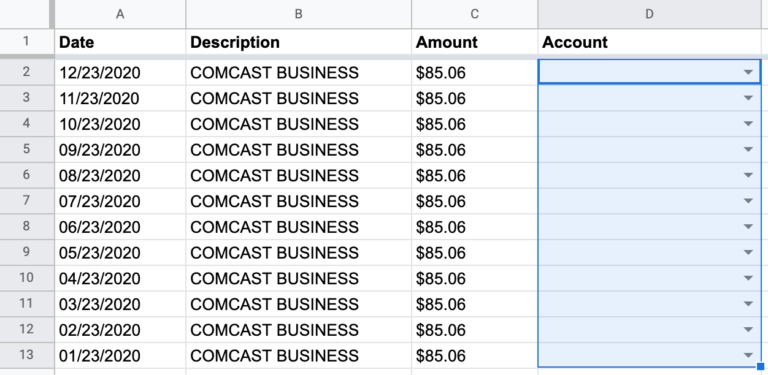Open the Account dropdown for 08/23/2020
Viewport: 768px width, 375px height.
[747, 175]
